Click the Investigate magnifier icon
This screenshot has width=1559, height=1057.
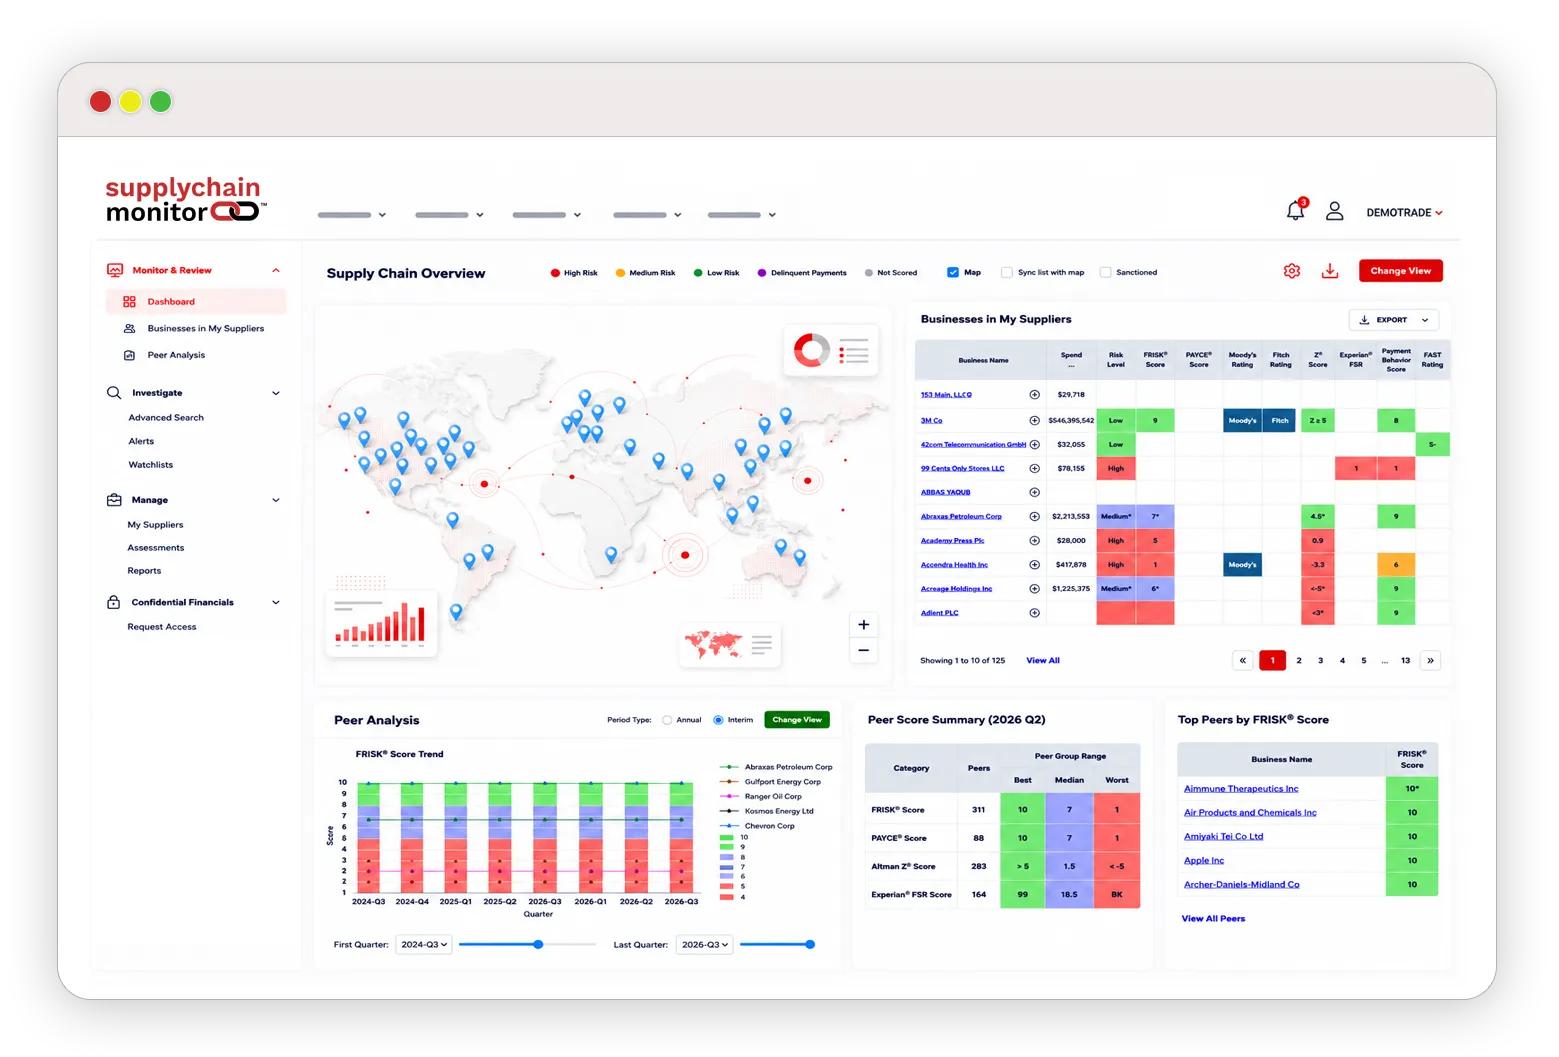pyautogui.click(x=114, y=393)
